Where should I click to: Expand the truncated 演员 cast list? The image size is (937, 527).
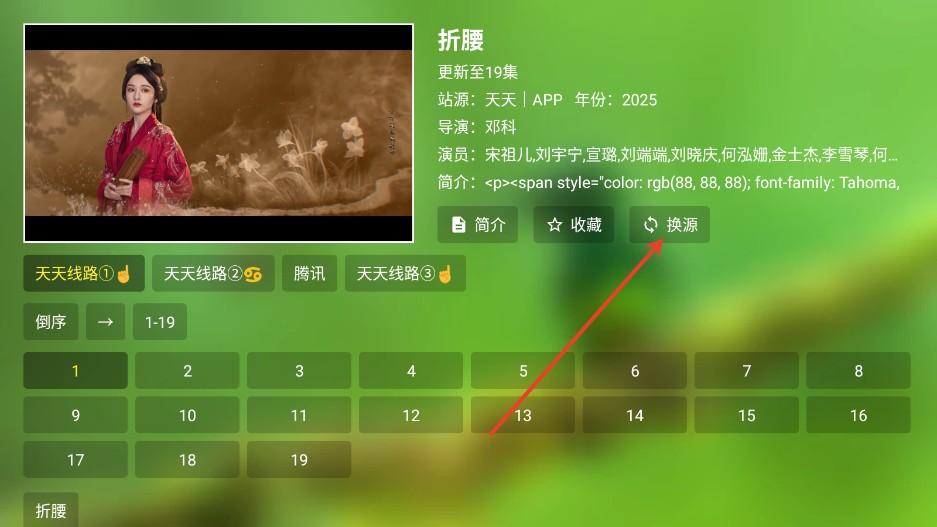tap(690, 155)
